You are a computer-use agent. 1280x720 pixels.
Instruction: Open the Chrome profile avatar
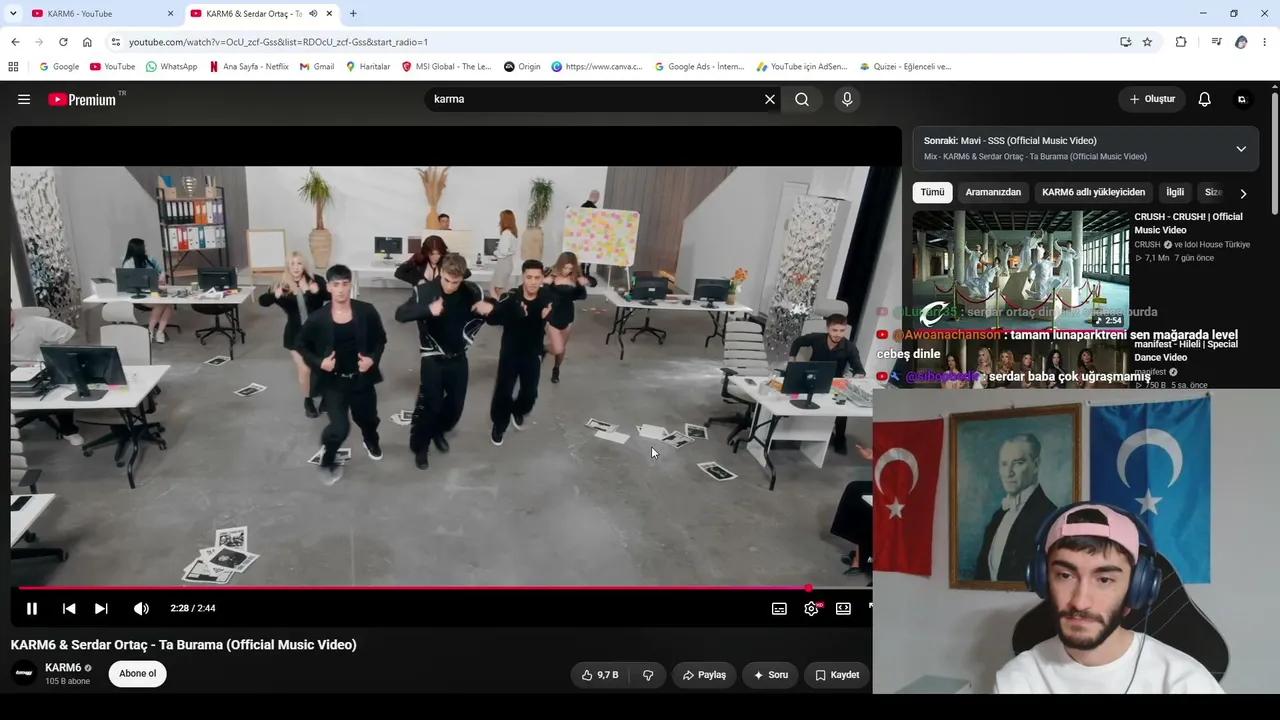[1241, 42]
